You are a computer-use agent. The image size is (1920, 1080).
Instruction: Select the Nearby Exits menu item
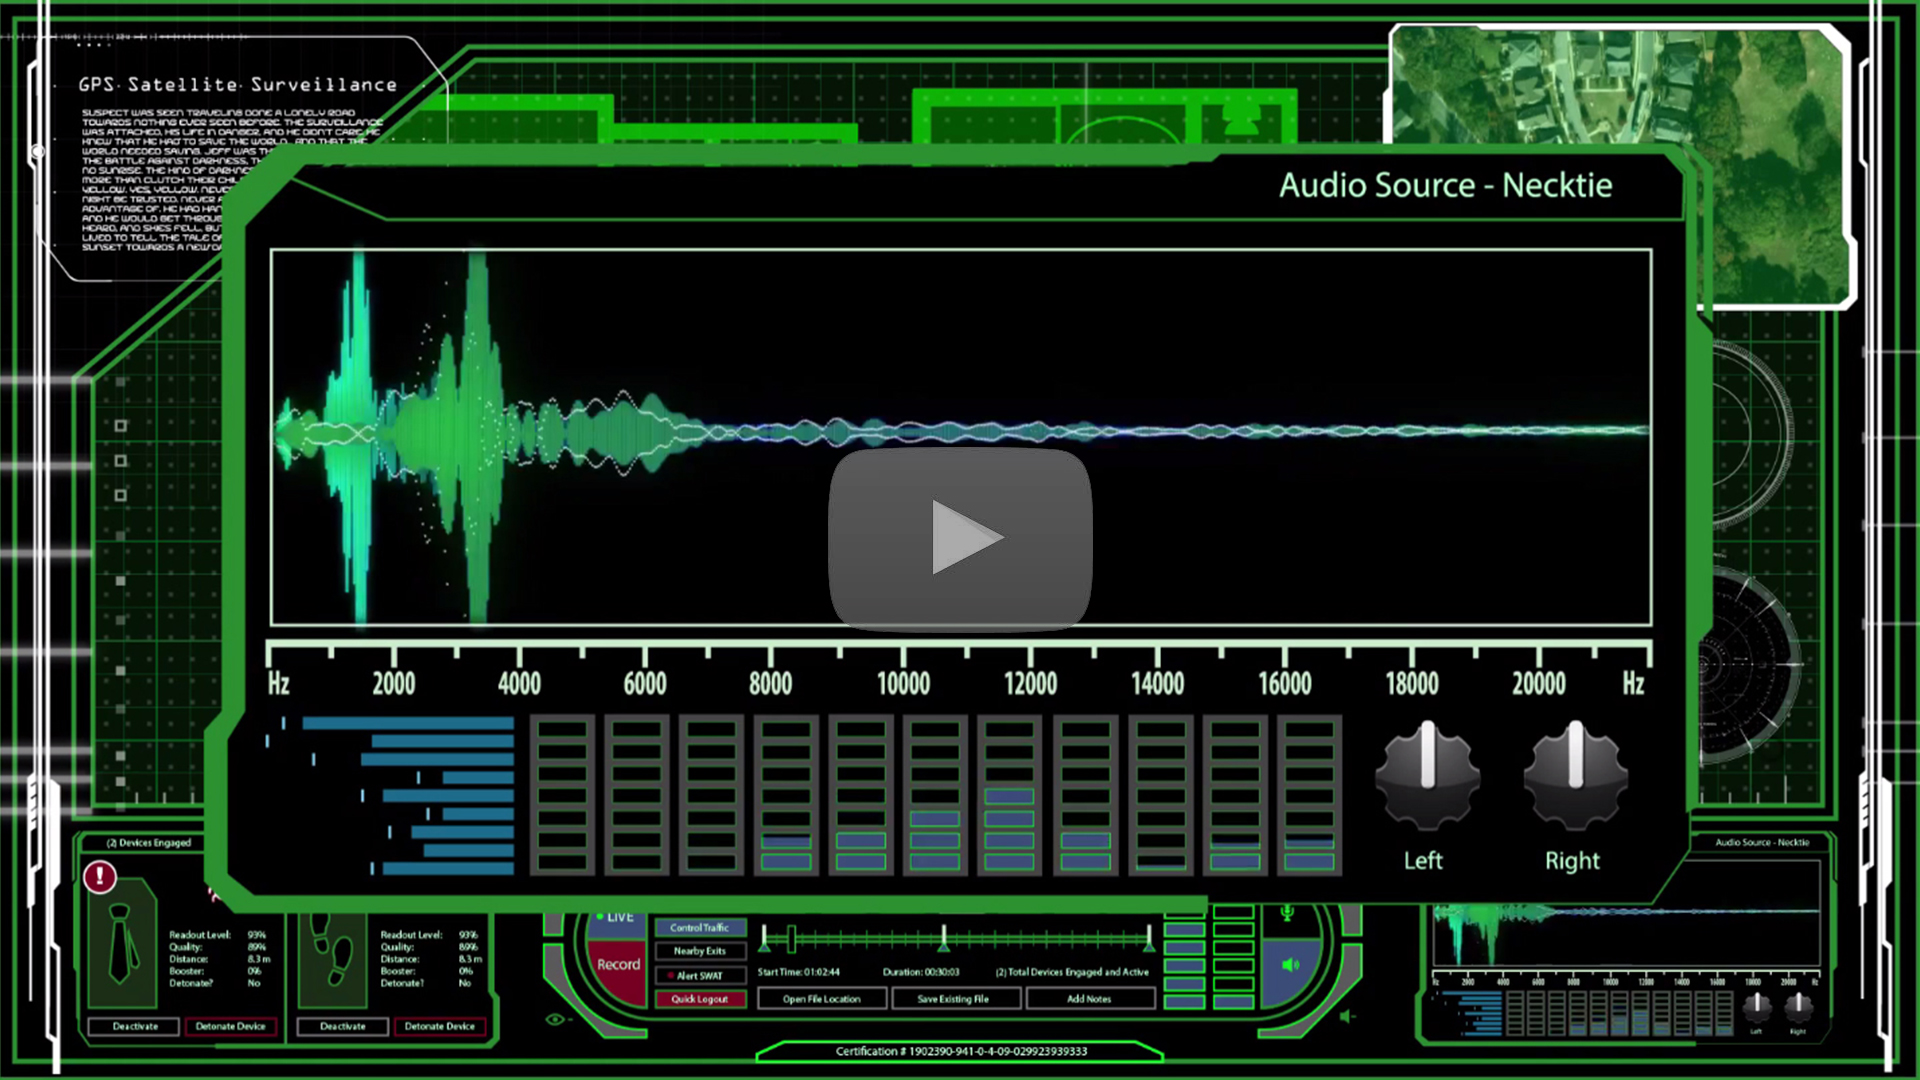(700, 951)
